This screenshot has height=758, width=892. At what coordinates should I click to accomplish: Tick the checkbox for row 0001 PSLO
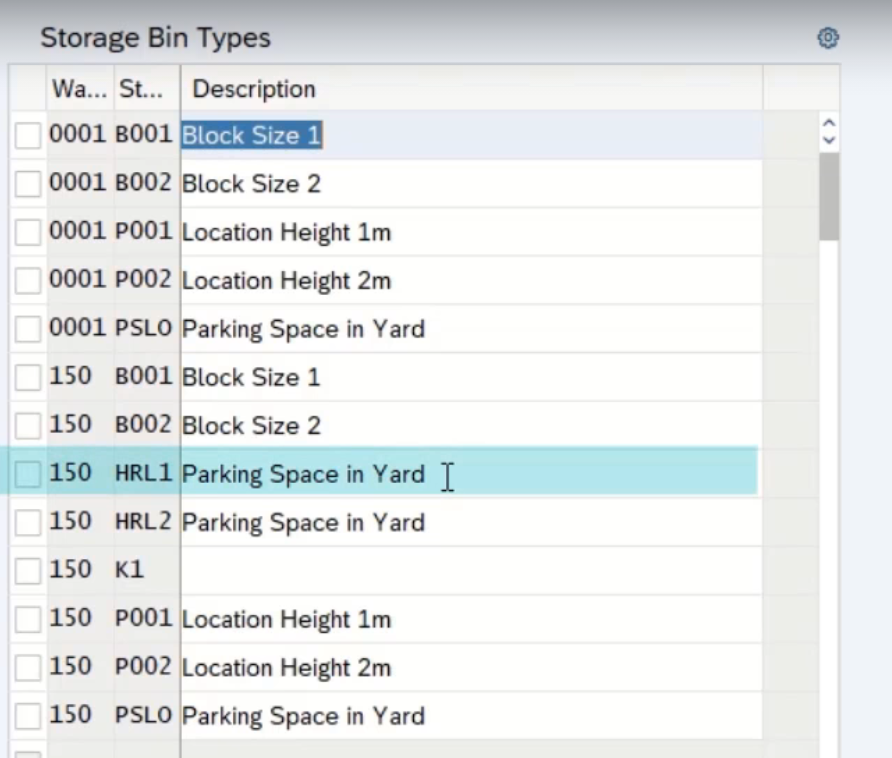28,329
